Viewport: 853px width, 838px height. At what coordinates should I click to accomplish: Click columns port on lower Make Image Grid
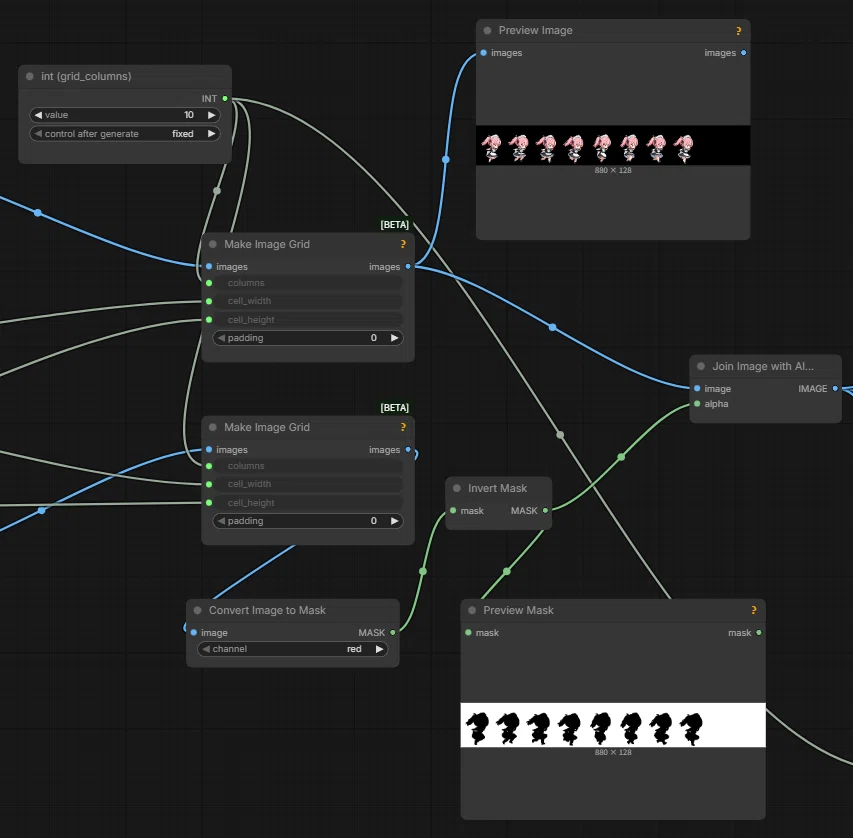pos(209,466)
